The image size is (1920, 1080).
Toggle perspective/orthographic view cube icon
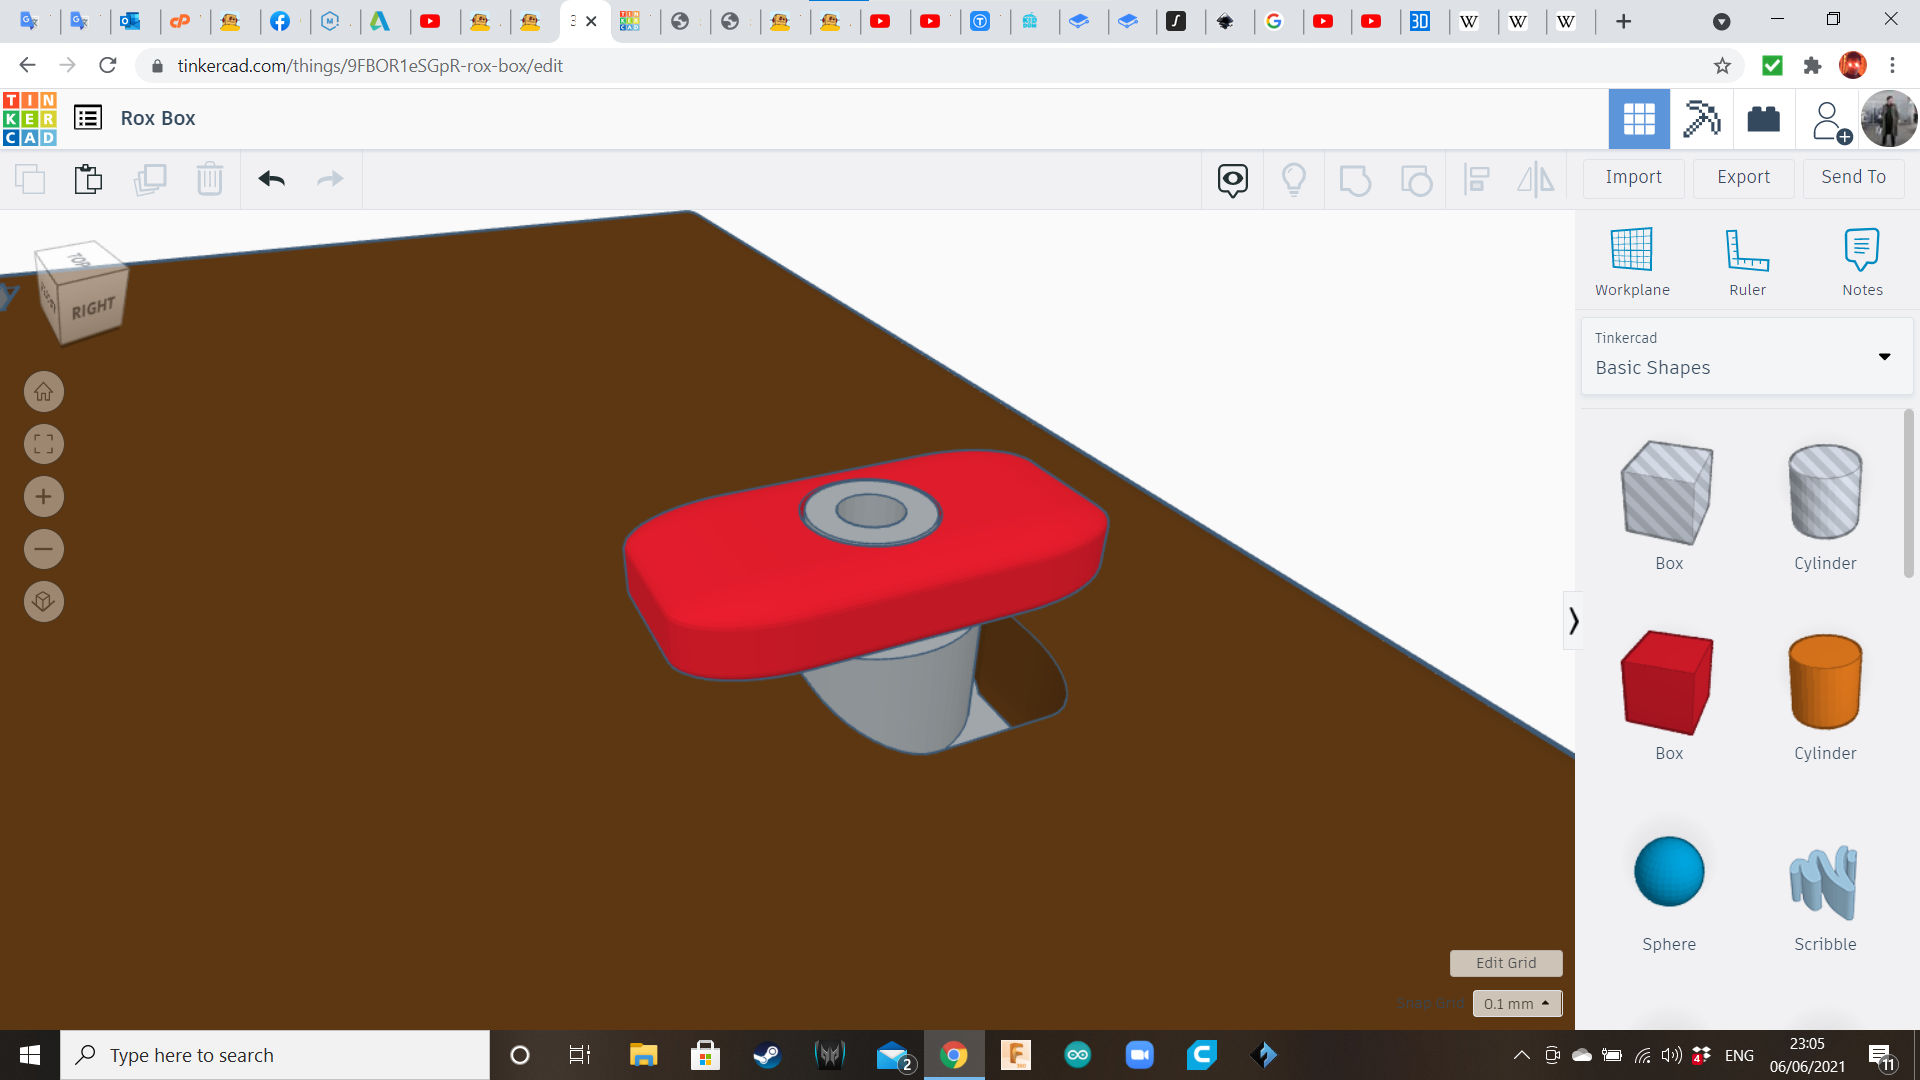click(x=44, y=602)
